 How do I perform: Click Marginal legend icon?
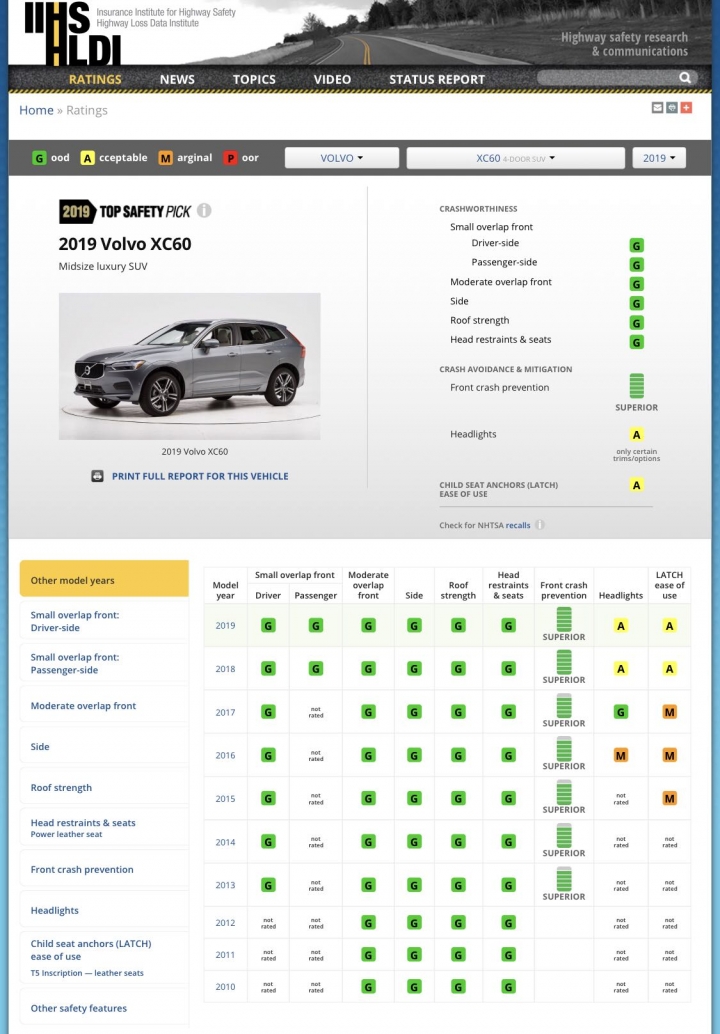pyautogui.click(x=165, y=158)
